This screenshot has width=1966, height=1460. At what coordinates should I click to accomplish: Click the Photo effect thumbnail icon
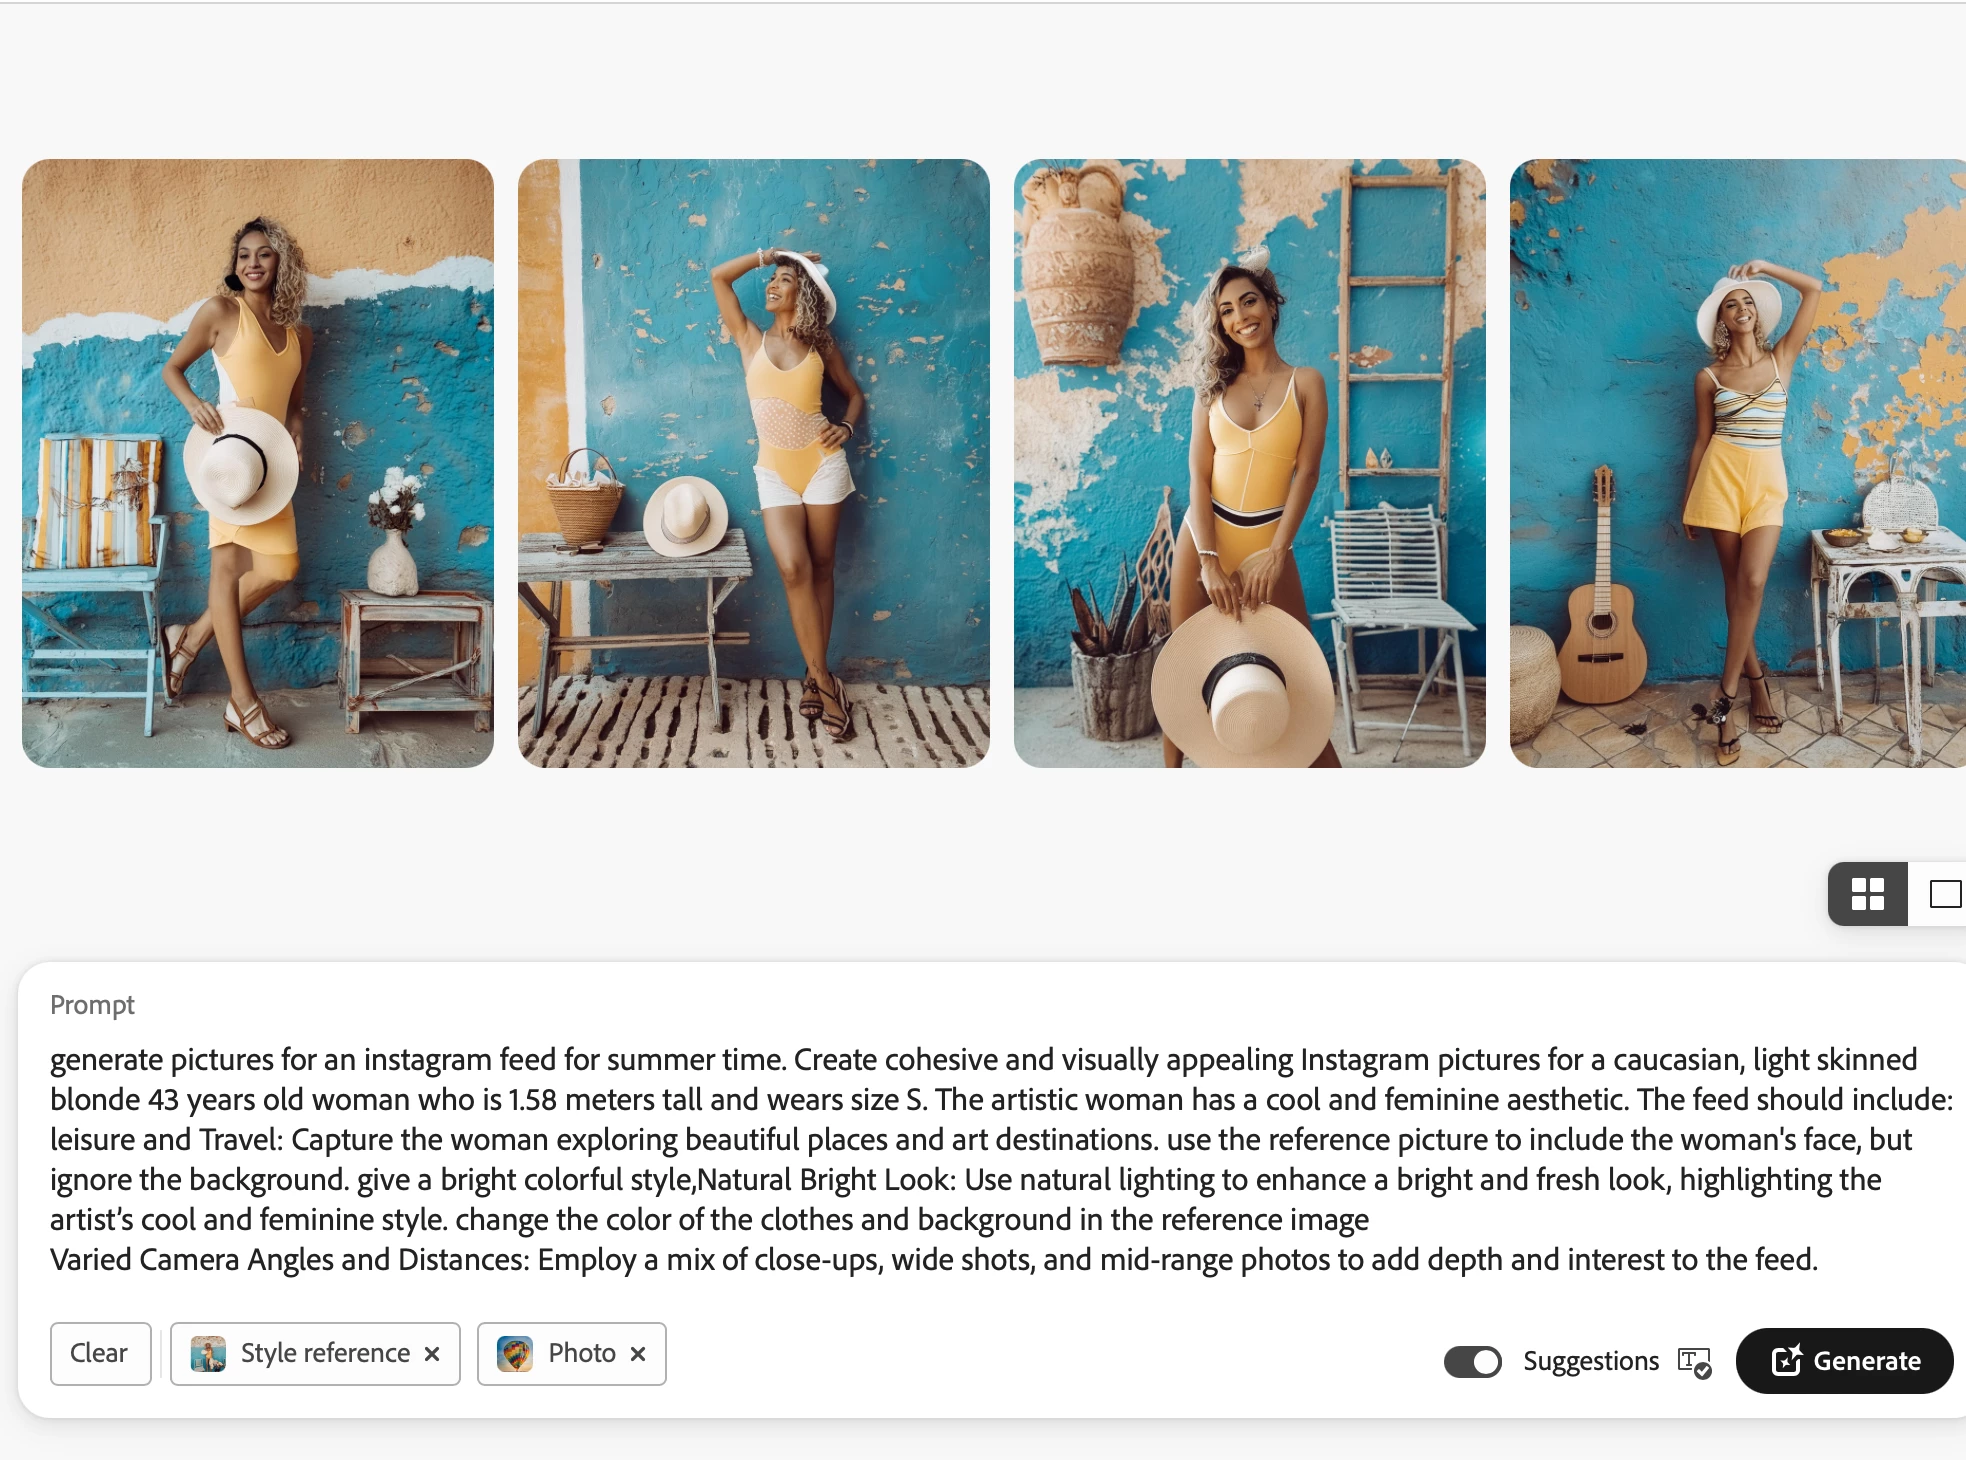click(515, 1354)
